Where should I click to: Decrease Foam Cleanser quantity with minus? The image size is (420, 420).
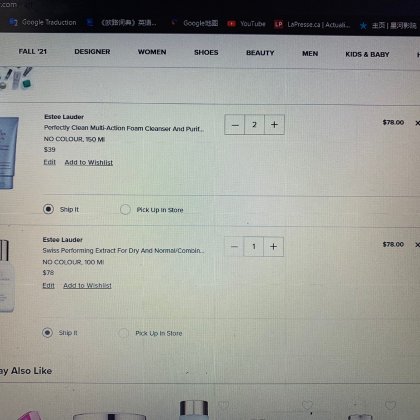click(235, 125)
